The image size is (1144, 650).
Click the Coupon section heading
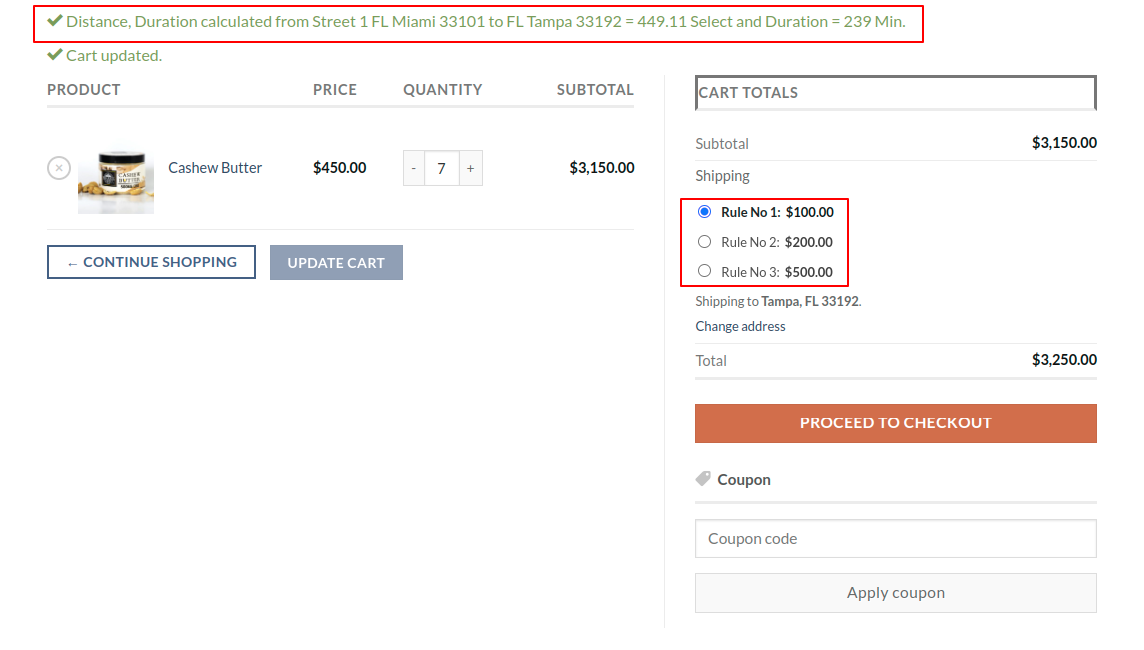[x=744, y=479]
